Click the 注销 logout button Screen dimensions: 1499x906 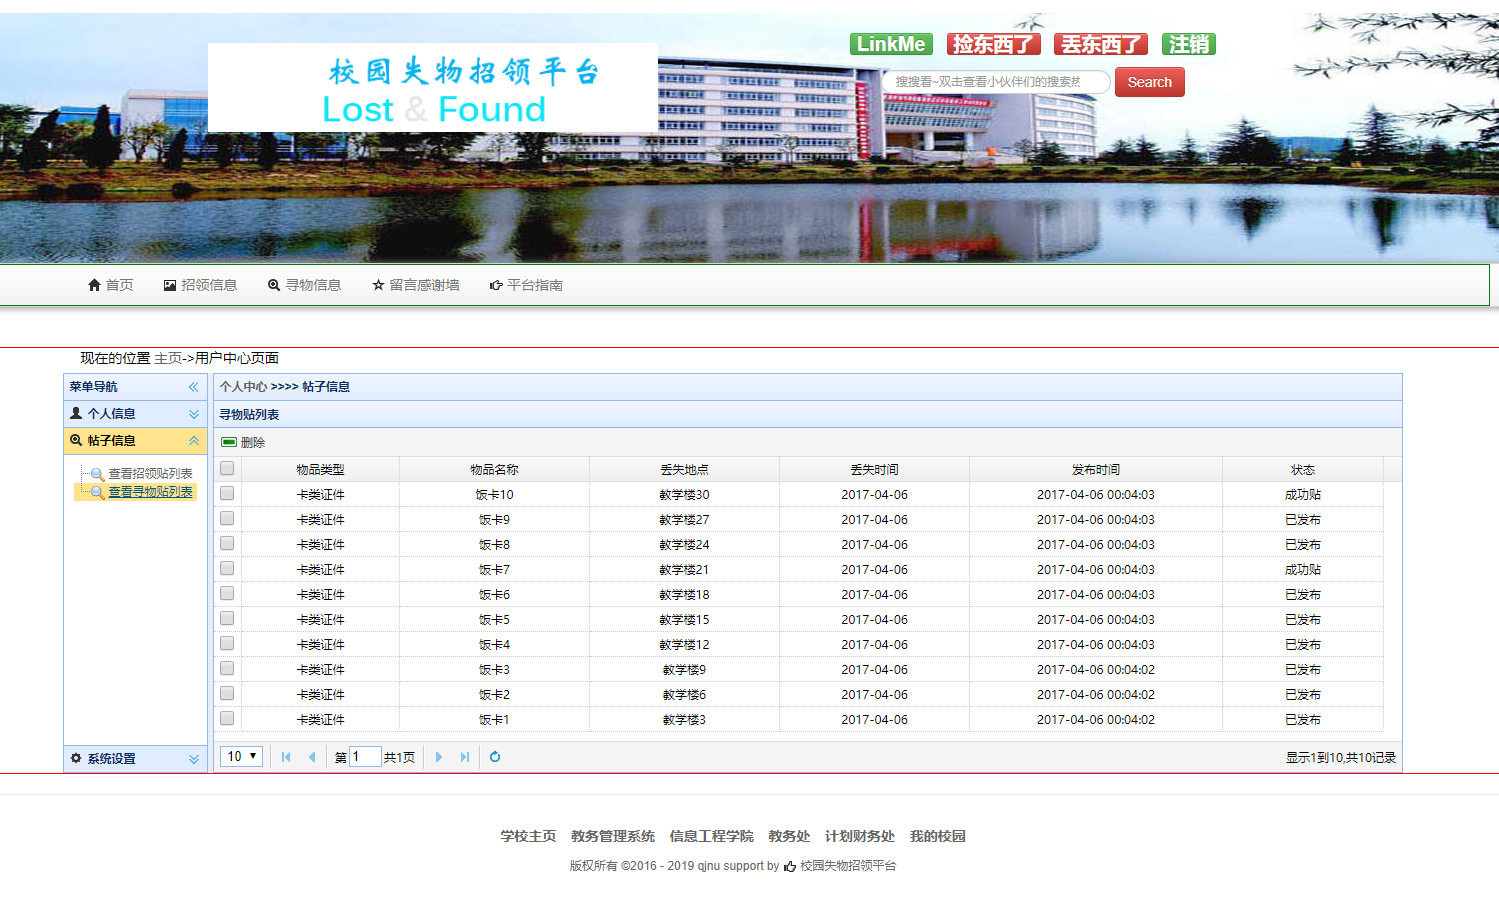tap(1188, 44)
